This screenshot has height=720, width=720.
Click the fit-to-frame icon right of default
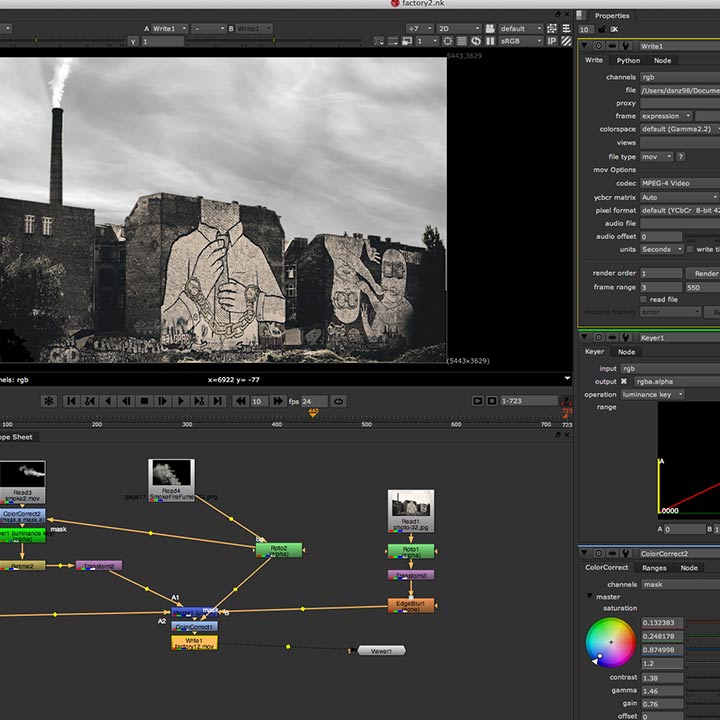point(552,28)
